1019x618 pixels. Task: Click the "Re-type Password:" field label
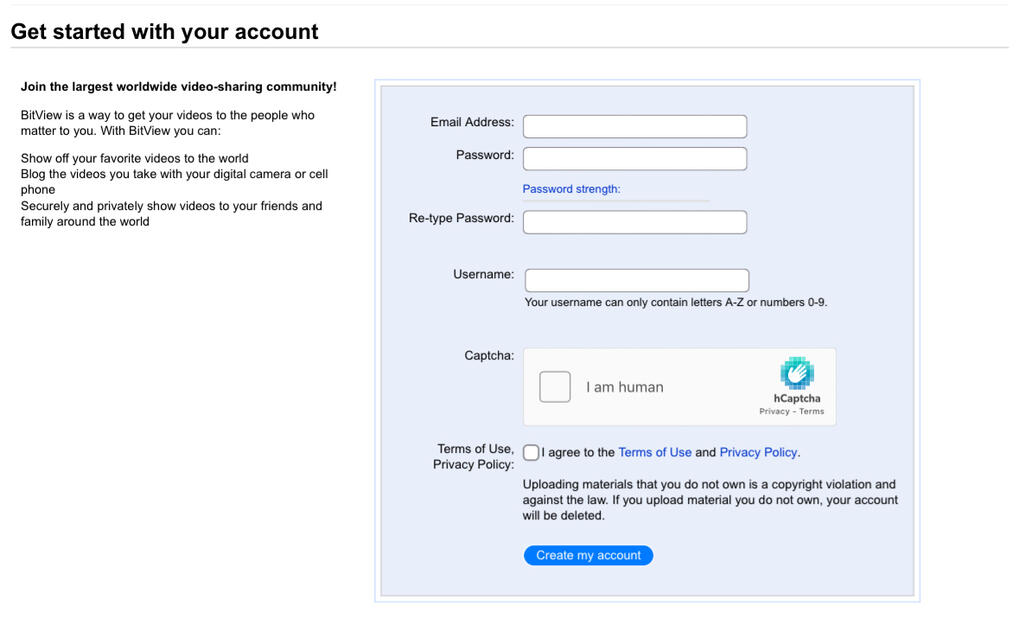[x=461, y=218]
